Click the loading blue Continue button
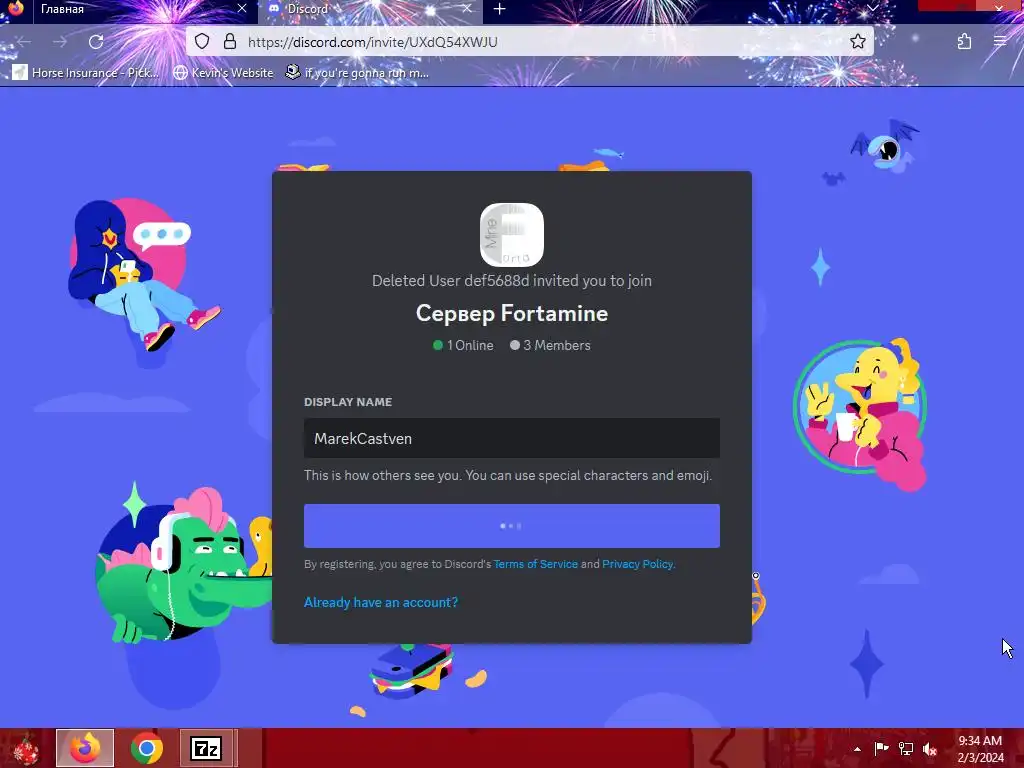 click(x=512, y=526)
